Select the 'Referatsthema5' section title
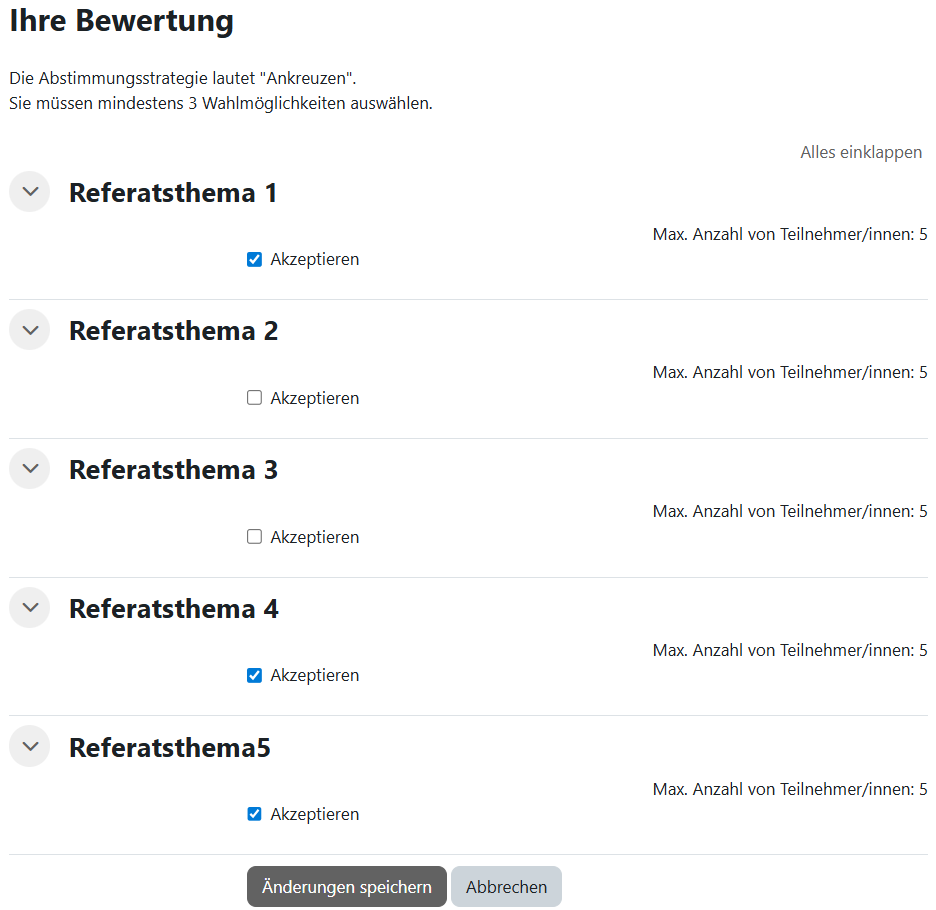Screen dimensions: 936x910 (x=169, y=748)
